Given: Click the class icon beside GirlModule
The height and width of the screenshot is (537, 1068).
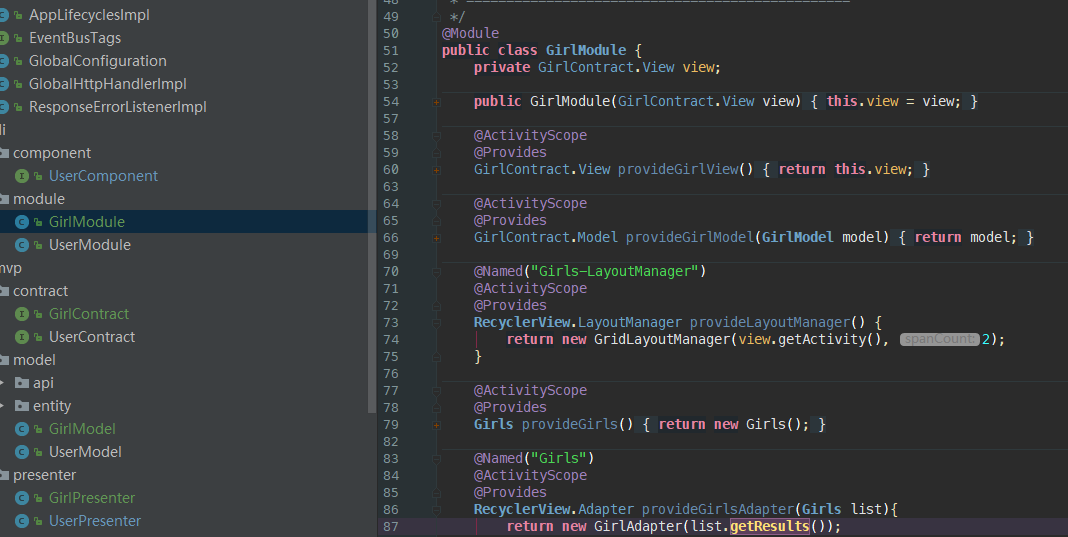Looking at the screenshot, I should (x=22, y=222).
